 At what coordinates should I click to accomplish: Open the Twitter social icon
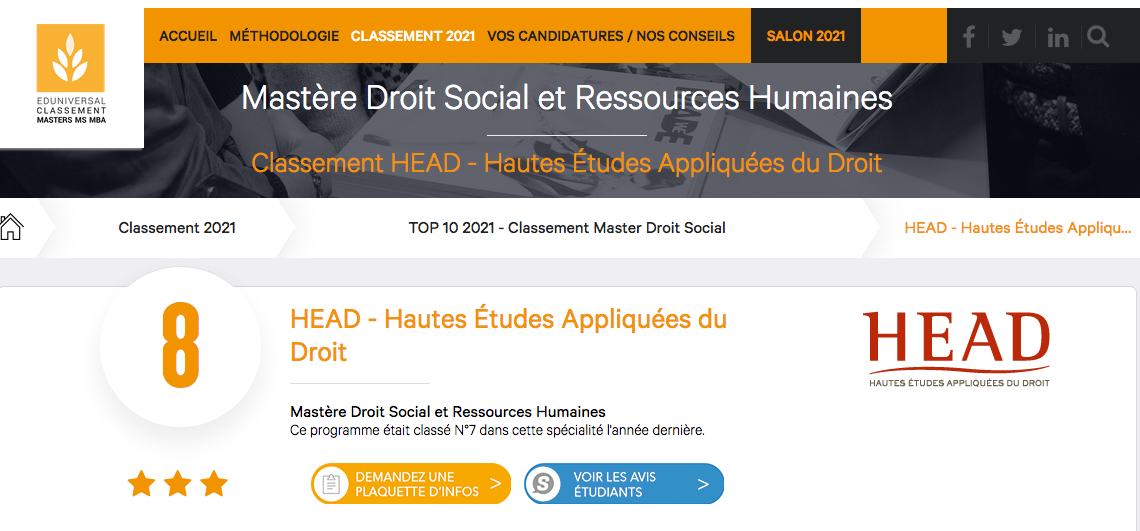[1011, 37]
